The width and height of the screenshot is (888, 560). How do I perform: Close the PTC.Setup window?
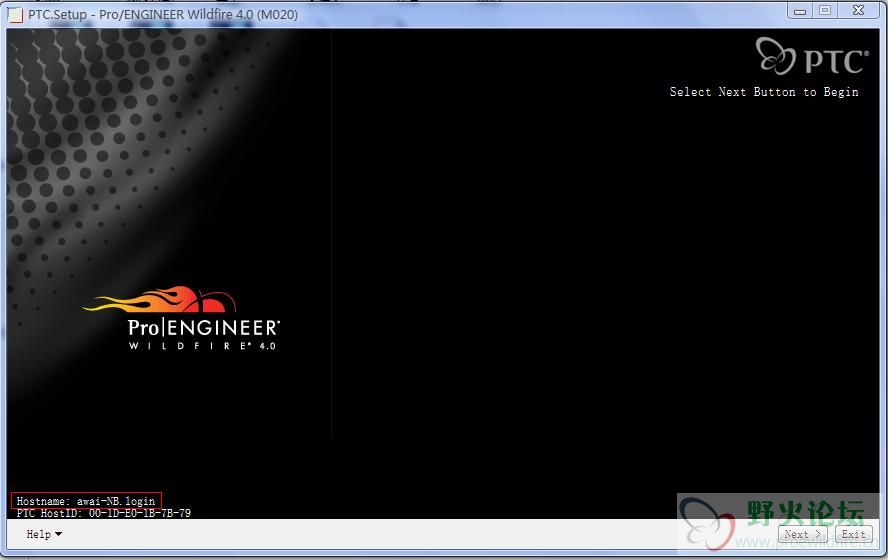coord(859,11)
